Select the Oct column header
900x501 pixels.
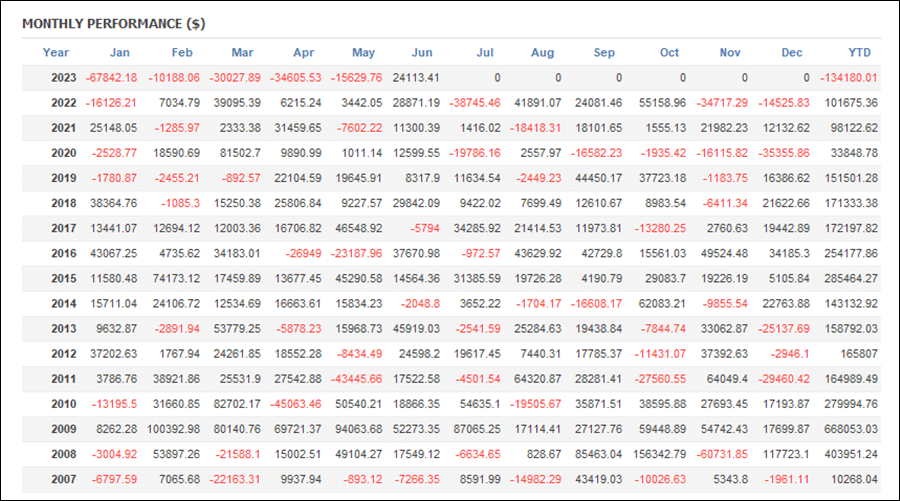(x=669, y=53)
